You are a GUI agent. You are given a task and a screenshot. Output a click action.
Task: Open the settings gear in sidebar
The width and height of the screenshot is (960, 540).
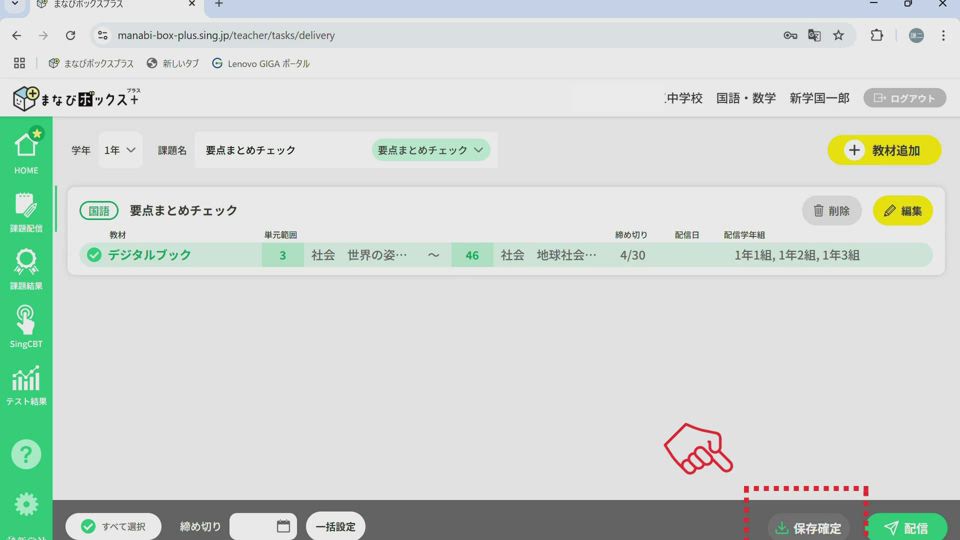[26, 504]
